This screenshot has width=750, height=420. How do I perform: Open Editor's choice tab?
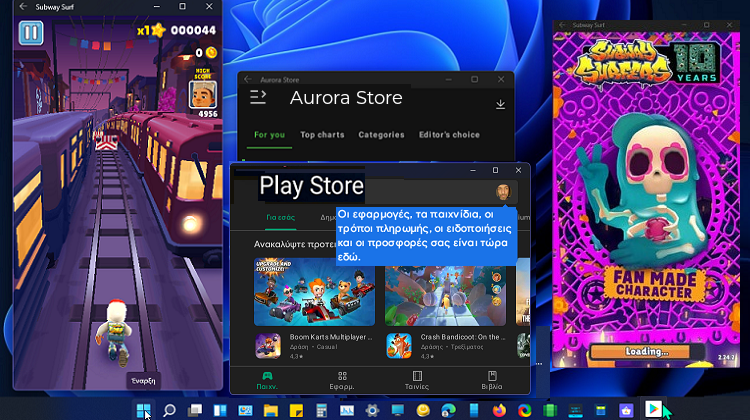[x=449, y=135]
